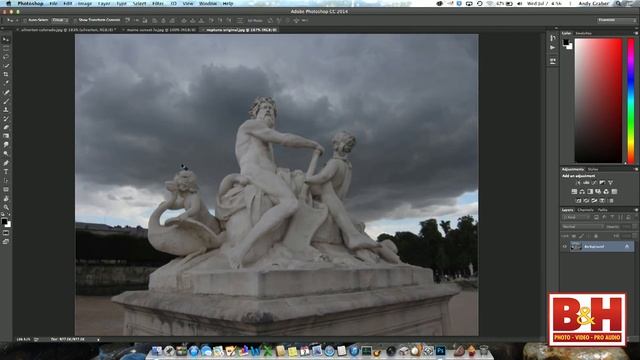Switch to the Swatches tab
Screen dimensions: 640x360
[583, 33]
